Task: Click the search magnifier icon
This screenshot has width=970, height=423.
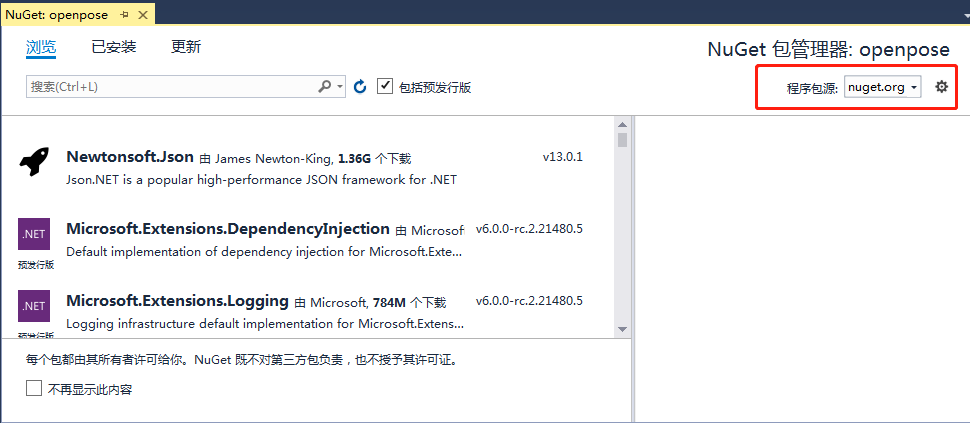Action: click(325, 87)
